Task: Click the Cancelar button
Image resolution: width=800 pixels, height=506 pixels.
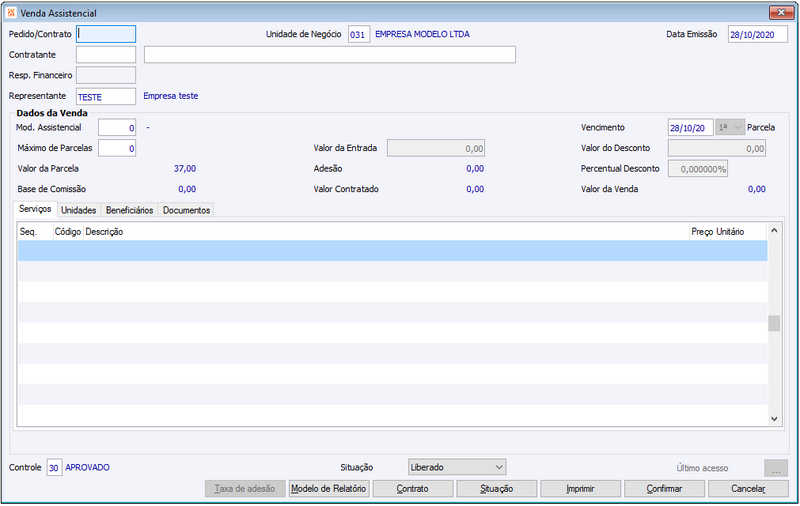Action: pyautogui.click(x=748, y=489)
